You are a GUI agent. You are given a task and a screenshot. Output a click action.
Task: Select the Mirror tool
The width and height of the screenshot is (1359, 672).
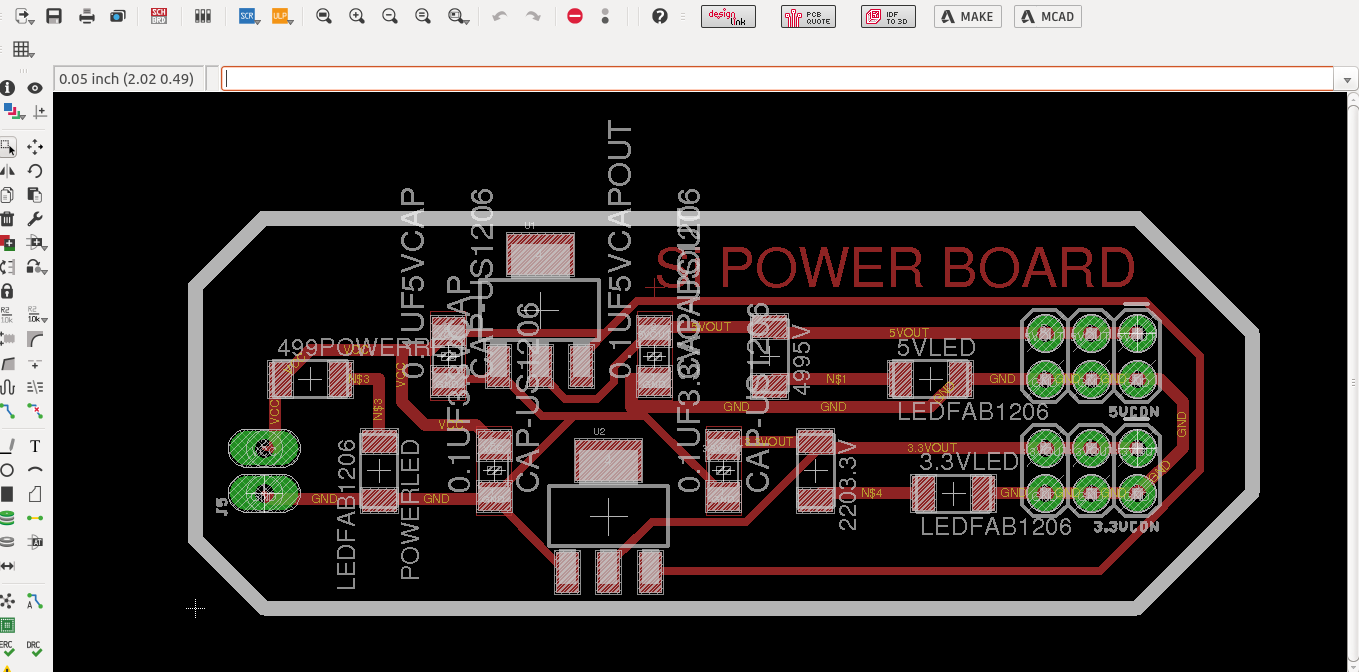point(7,171)
